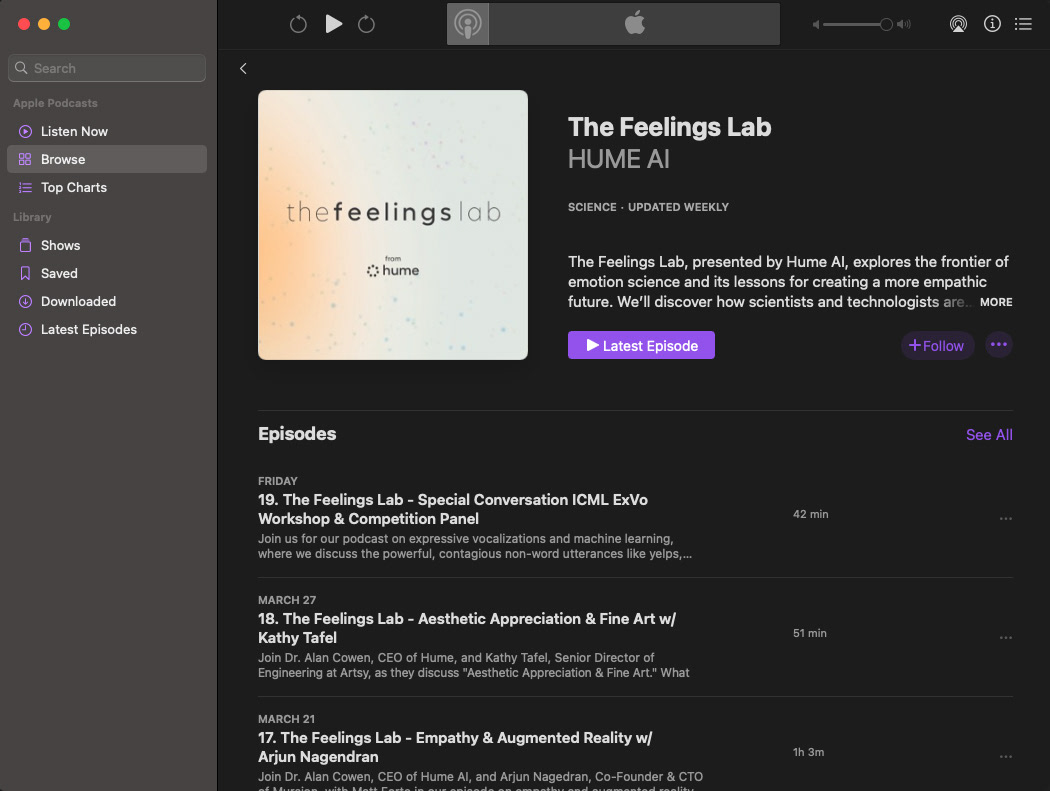The height and width of the screenshot is (791, 1050).
Task: Show episode info with the info icon
Action: (x=992, y=24)
